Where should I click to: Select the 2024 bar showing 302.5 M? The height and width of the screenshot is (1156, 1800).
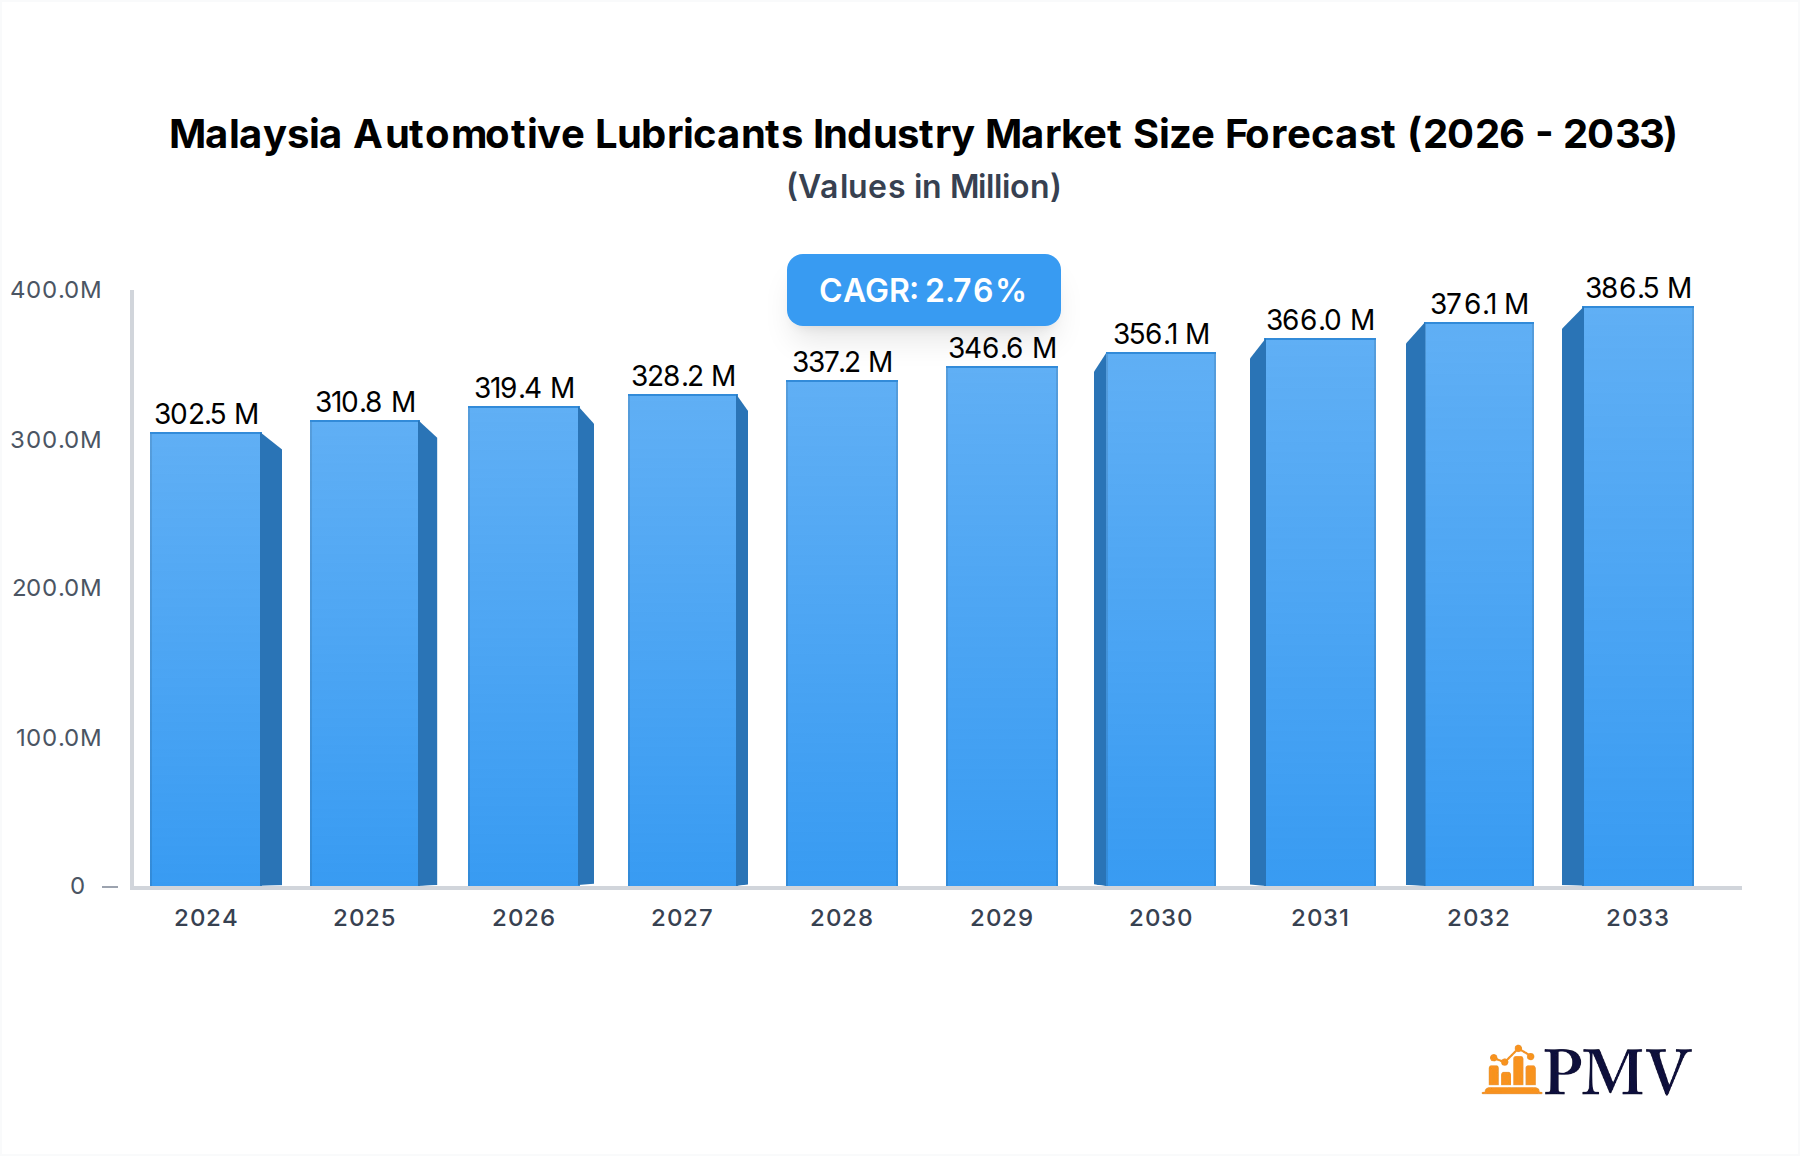[205, 660]
